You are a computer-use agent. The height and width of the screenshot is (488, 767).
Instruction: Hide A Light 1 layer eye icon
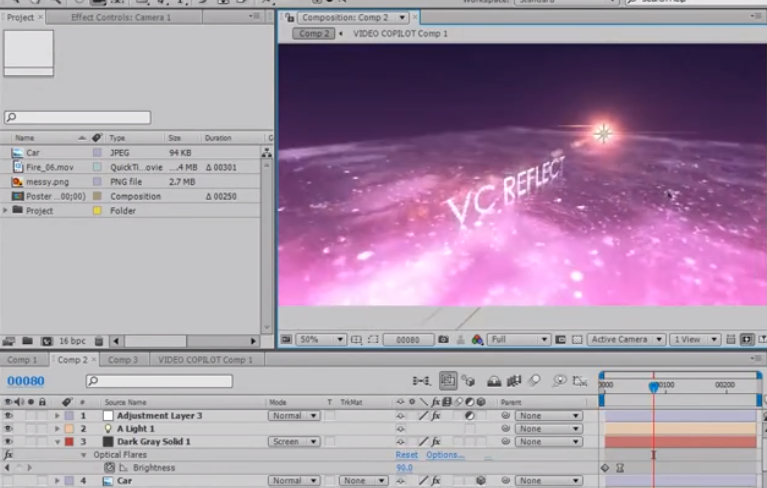click(x=8, y=428)
